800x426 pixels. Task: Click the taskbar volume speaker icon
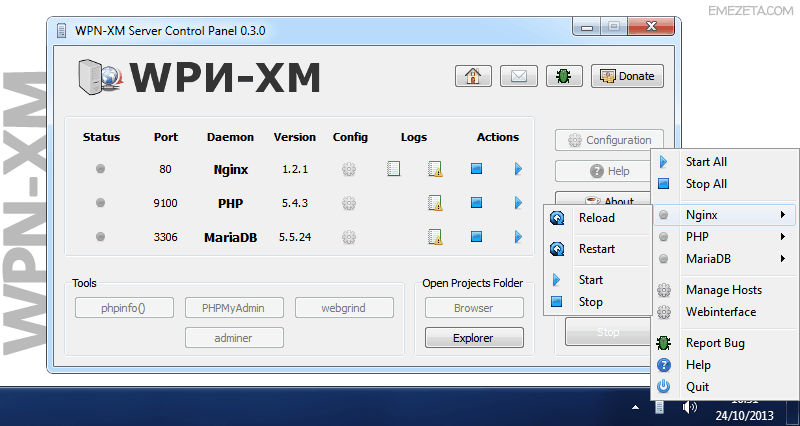click(689, 407)
